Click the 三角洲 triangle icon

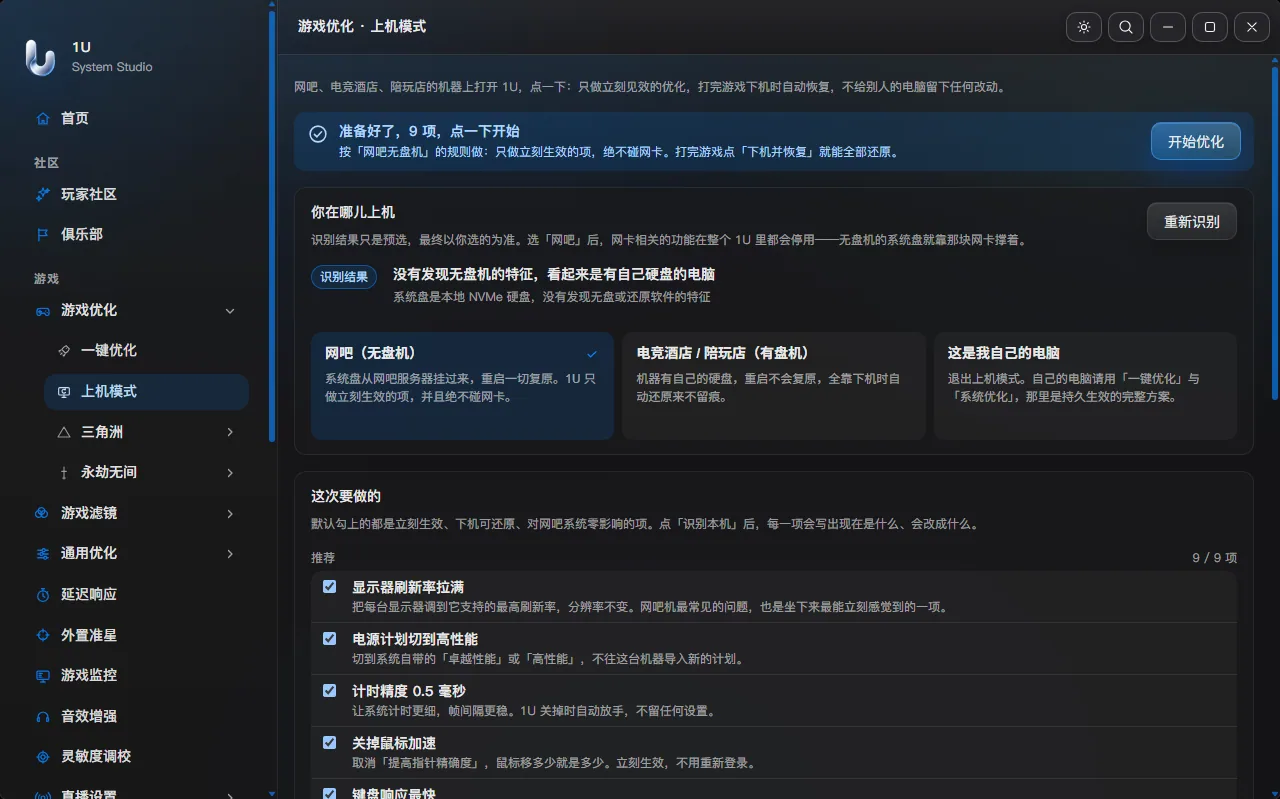[x=64, y=432]
